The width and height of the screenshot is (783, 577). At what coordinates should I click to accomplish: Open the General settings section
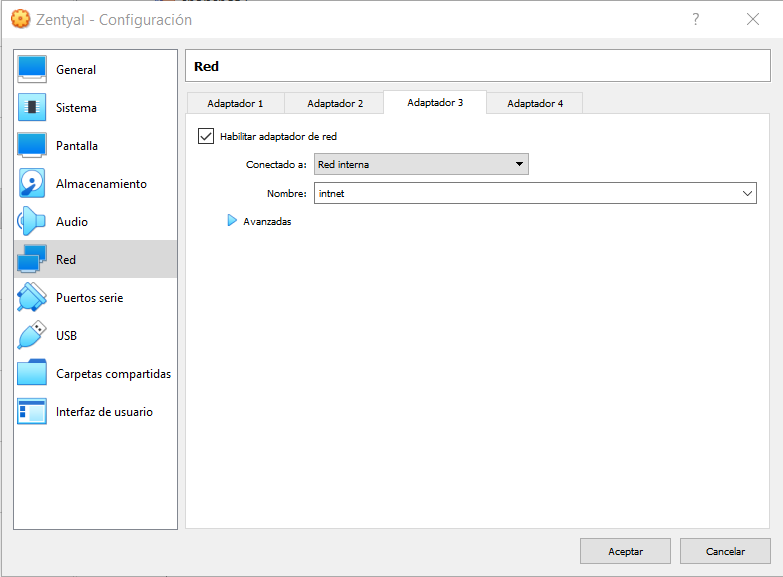[76, 70]
